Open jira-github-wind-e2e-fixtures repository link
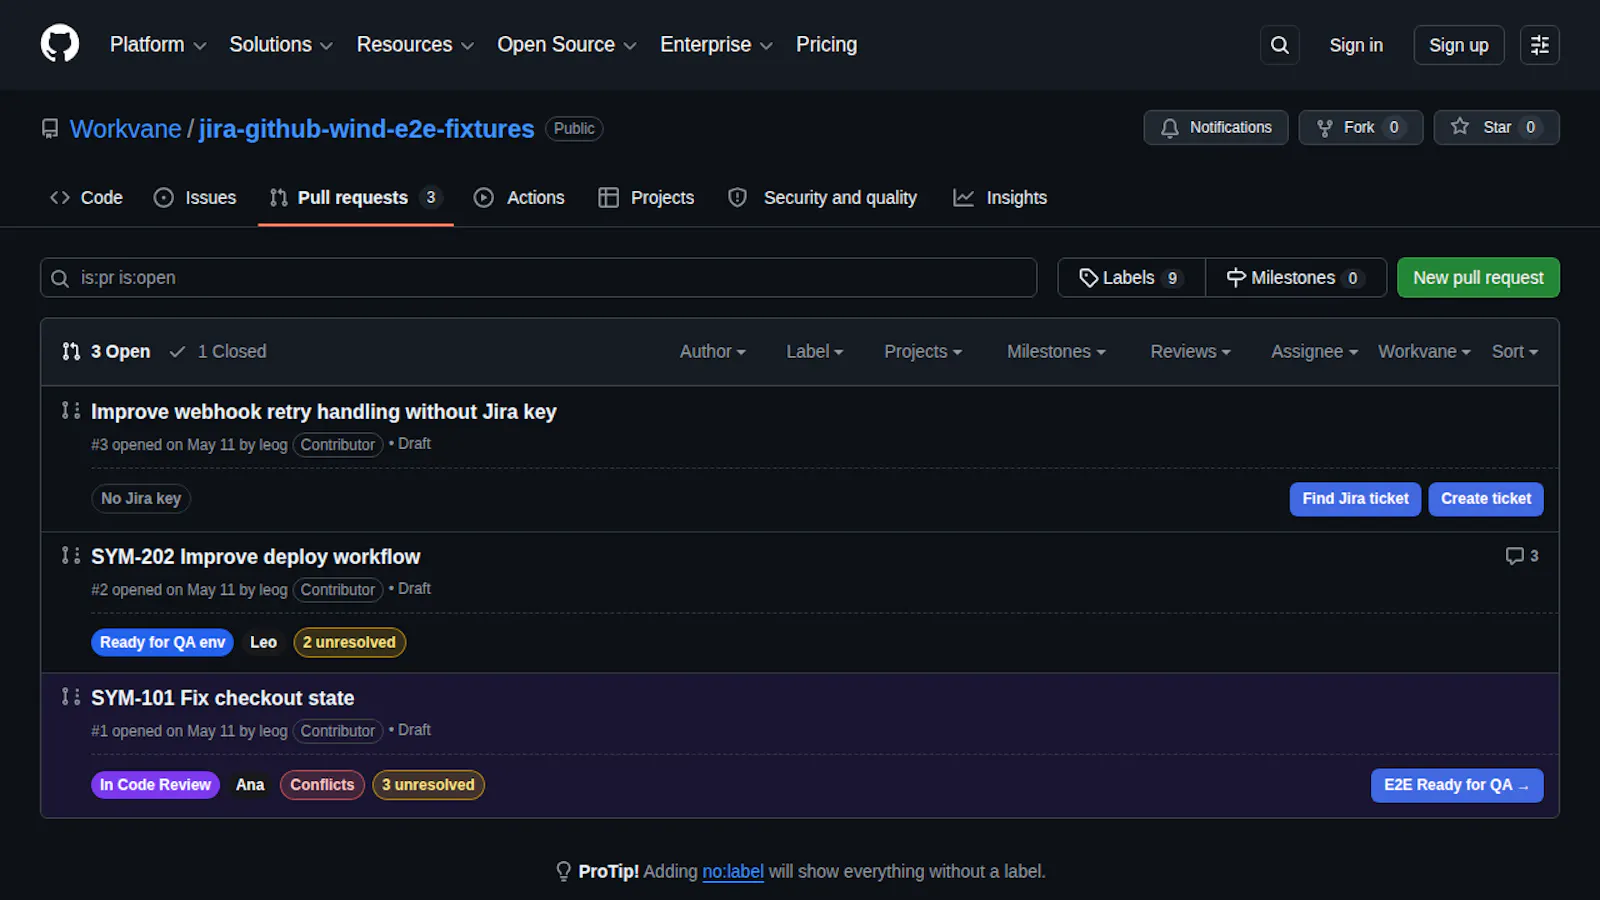This screenshot has width=1600, height=900. tap(366, 129)
